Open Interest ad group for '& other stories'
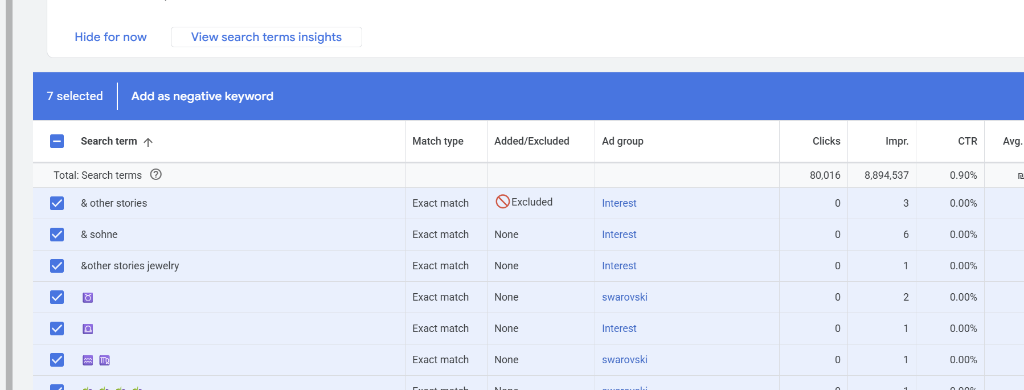Image resolution: width=1024 pixels, height=390 pixels. [x=619, y=203]
